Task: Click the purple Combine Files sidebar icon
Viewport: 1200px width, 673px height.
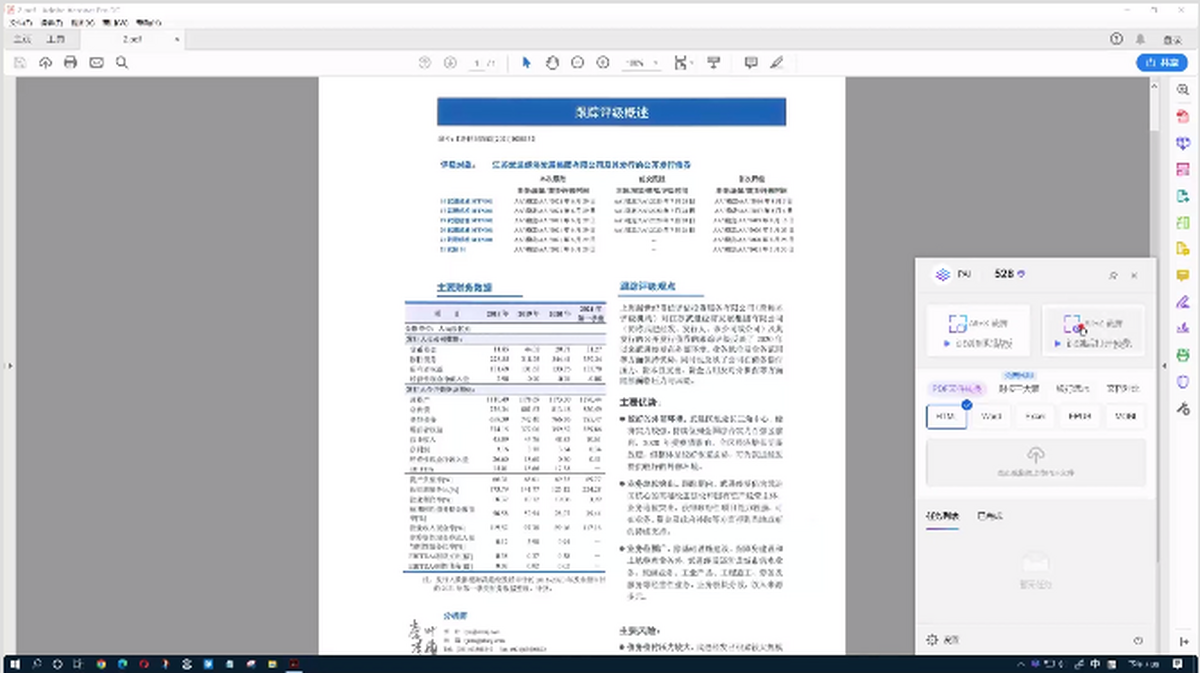Action: [x=1183, y=143]
